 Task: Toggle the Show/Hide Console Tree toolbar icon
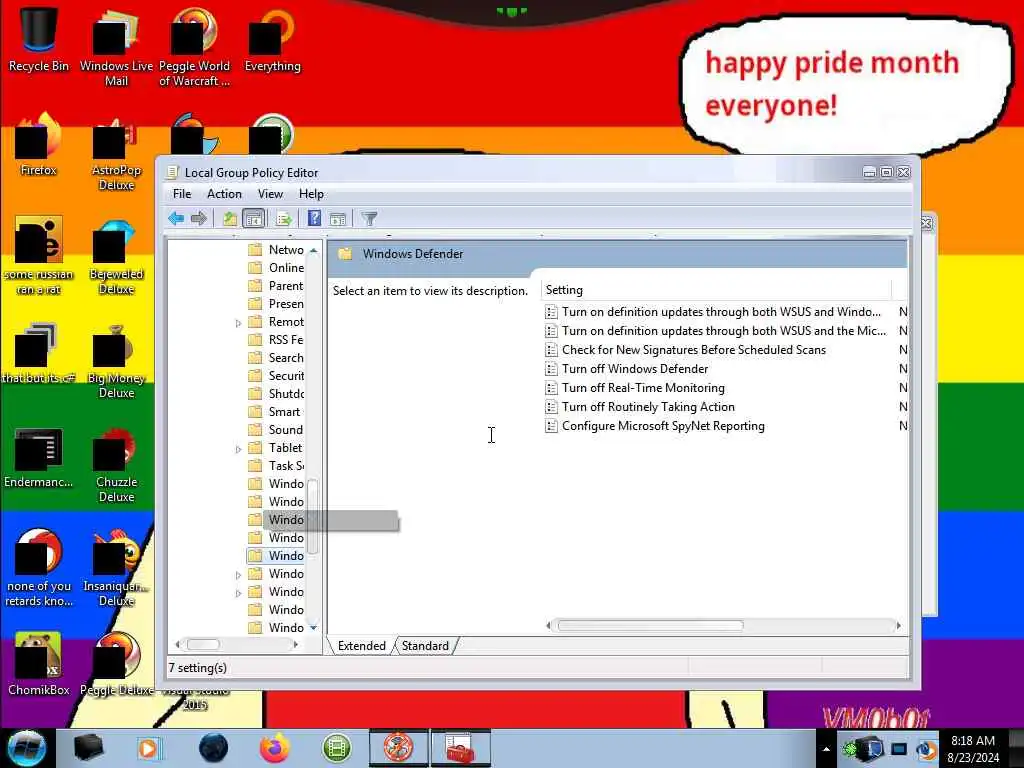(x=253, y=218)
